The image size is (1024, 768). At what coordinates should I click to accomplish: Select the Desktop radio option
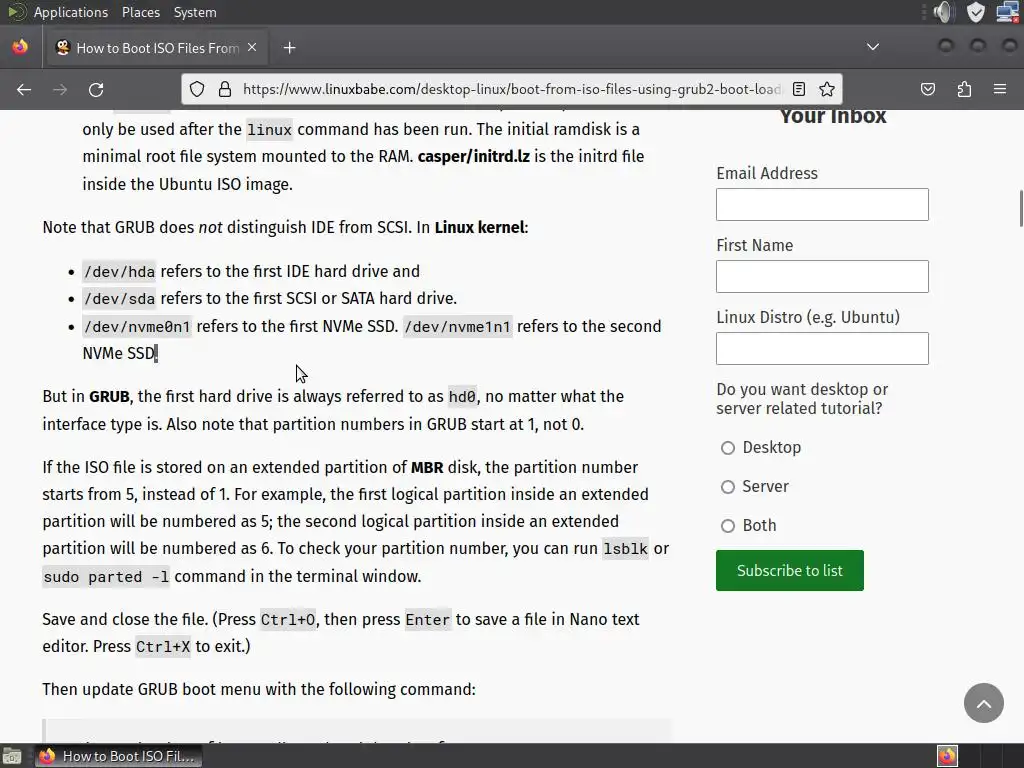point(728,447)
